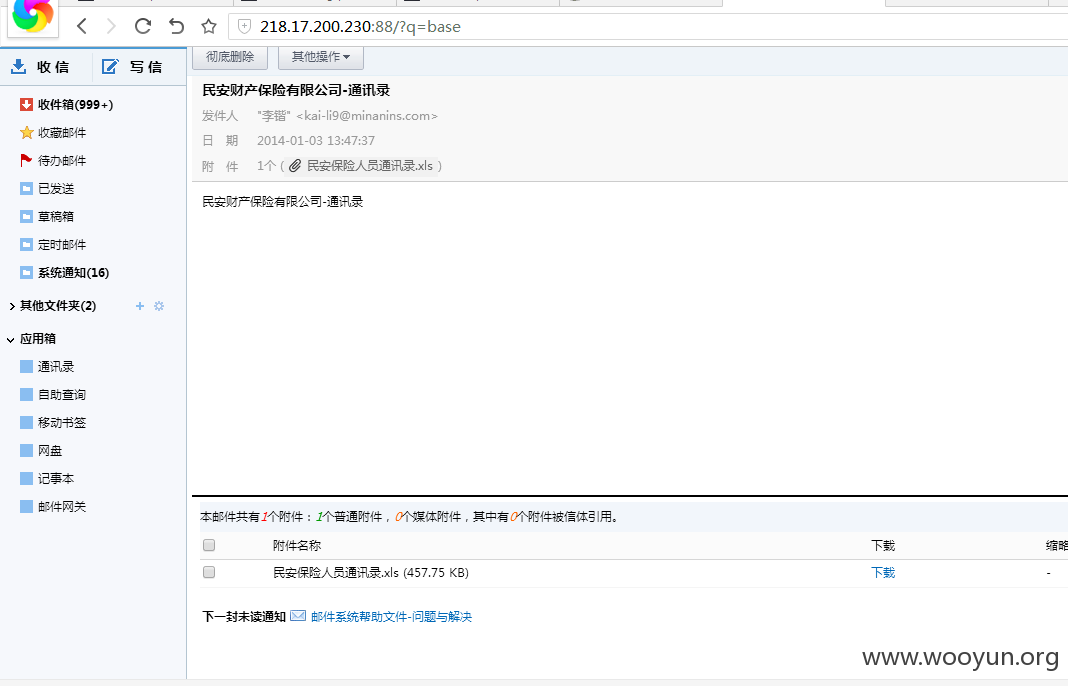Viewport: 1068px width, 686px height.
Task: Click the blue square icon beside 记事本
Action: 27,478
